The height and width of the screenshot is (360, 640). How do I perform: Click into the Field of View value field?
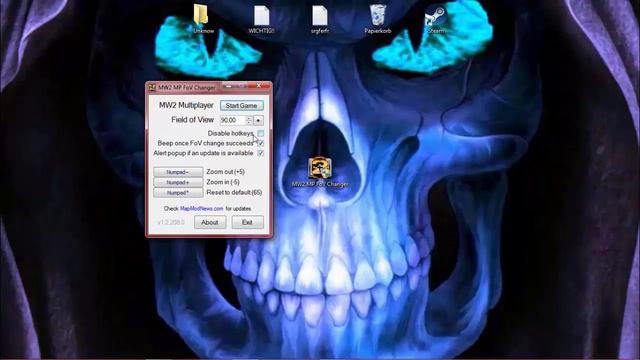tap(232, 120)
